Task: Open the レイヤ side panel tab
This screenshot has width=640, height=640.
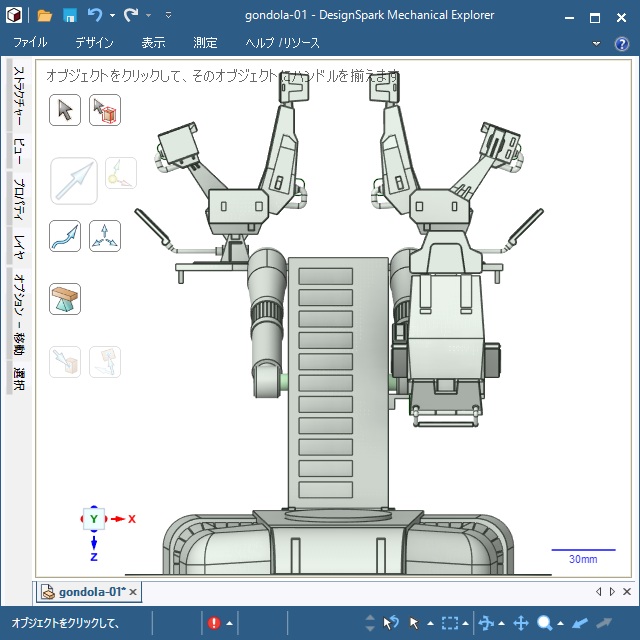Action: click(19, 247)
